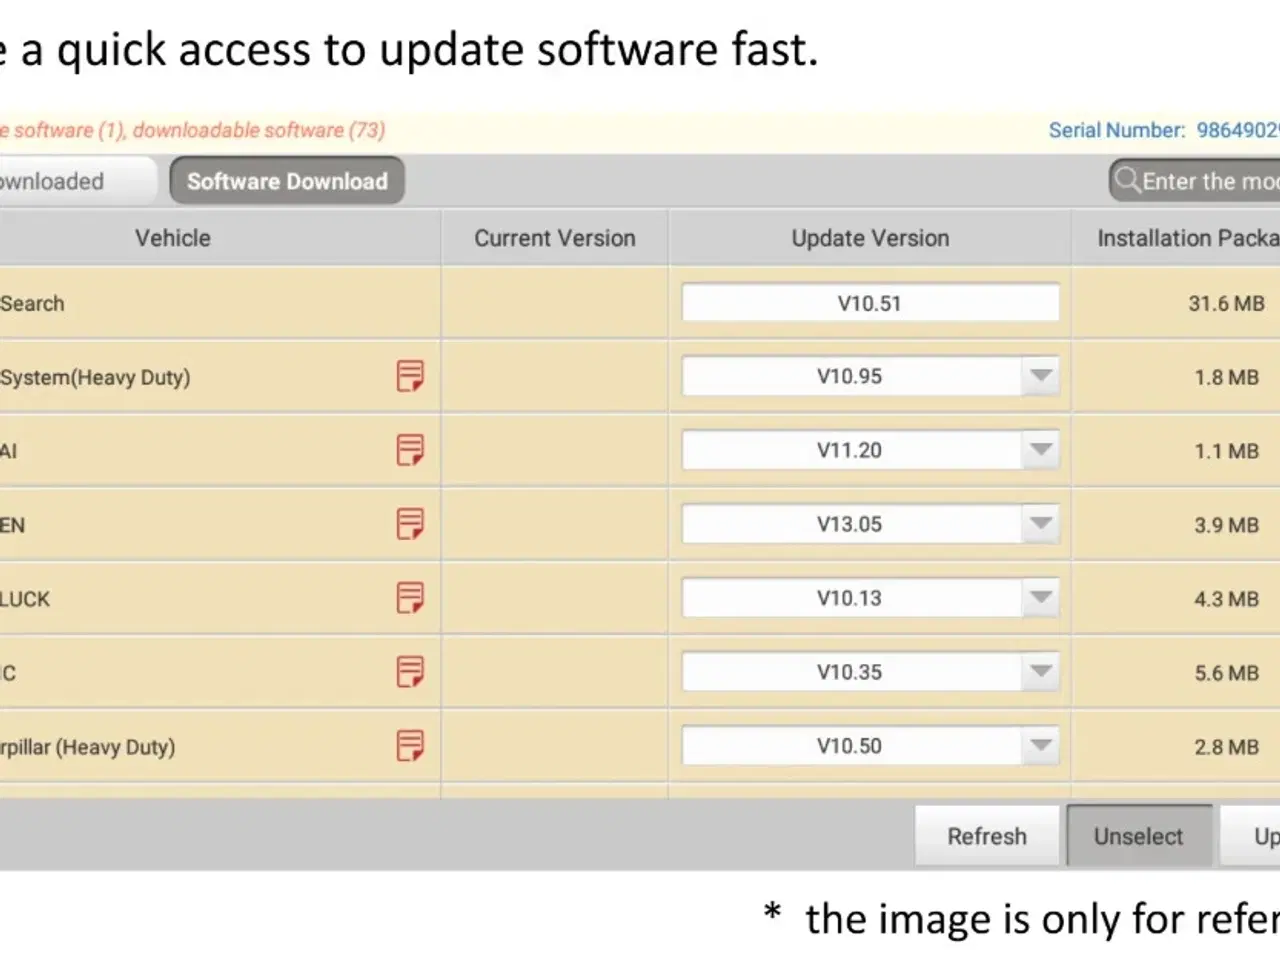Click the magnifier search icon
The height and width of the screenshot is (960, 1280).
[1127, 181]
